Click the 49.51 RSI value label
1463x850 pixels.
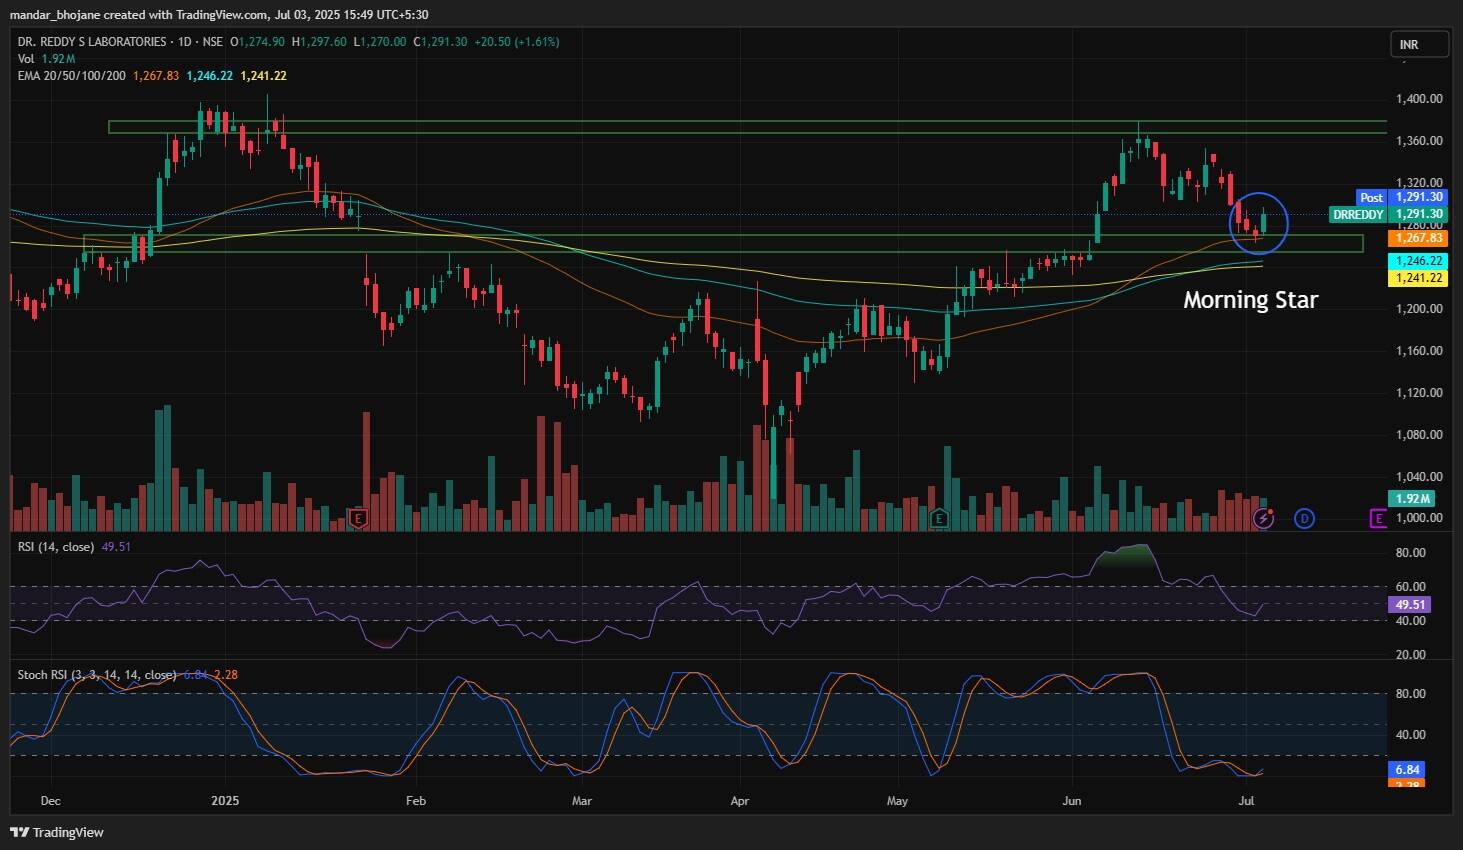click(1410, 605)
